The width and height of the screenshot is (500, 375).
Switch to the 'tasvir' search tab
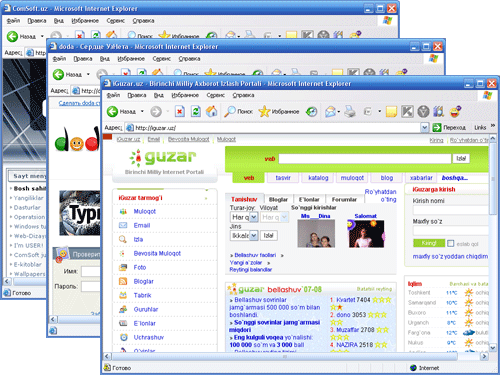pyautogui.click(x=283, y=178)
